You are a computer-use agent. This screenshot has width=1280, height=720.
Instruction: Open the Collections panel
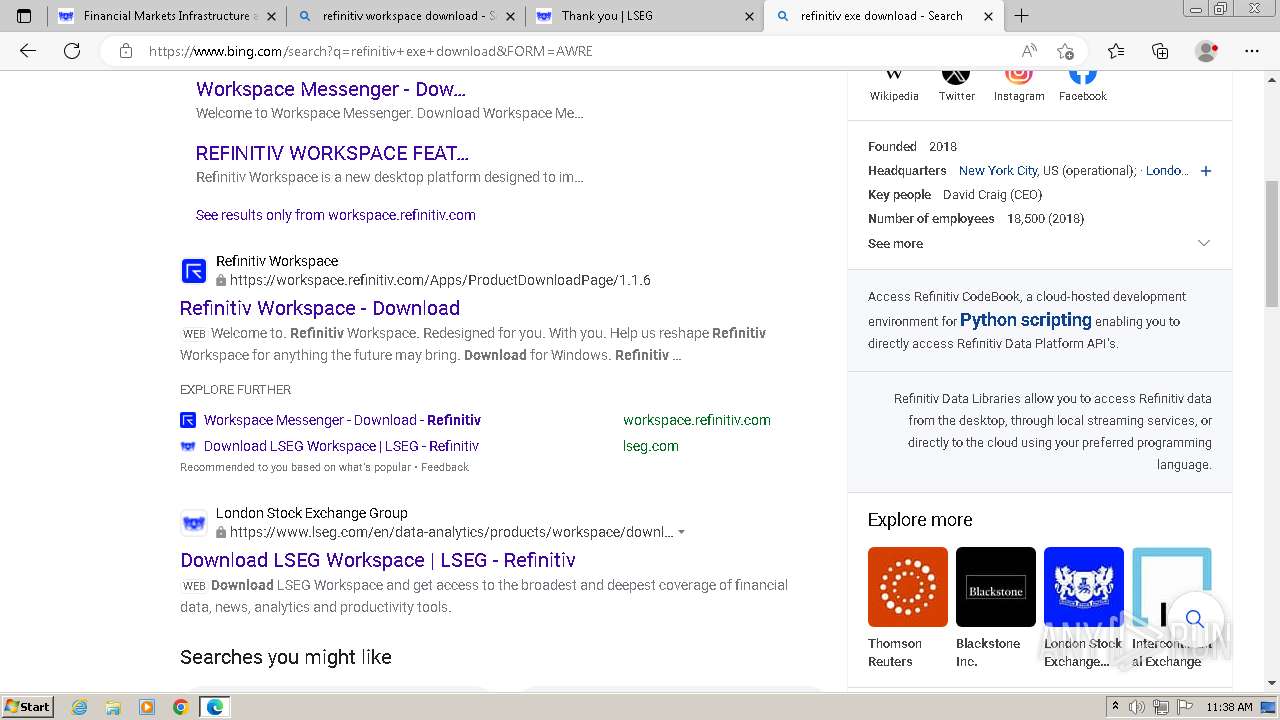tap(1160, 51)
